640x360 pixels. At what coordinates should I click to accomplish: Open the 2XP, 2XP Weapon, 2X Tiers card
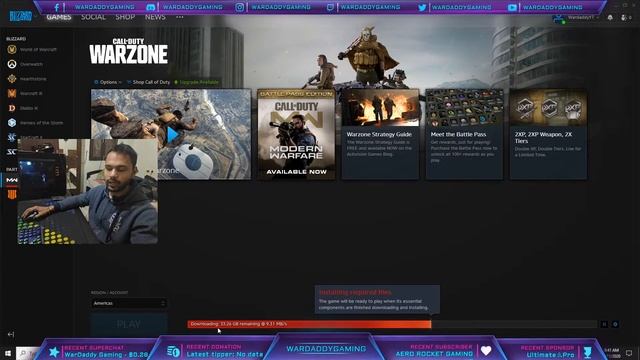[x=548, y=134]
